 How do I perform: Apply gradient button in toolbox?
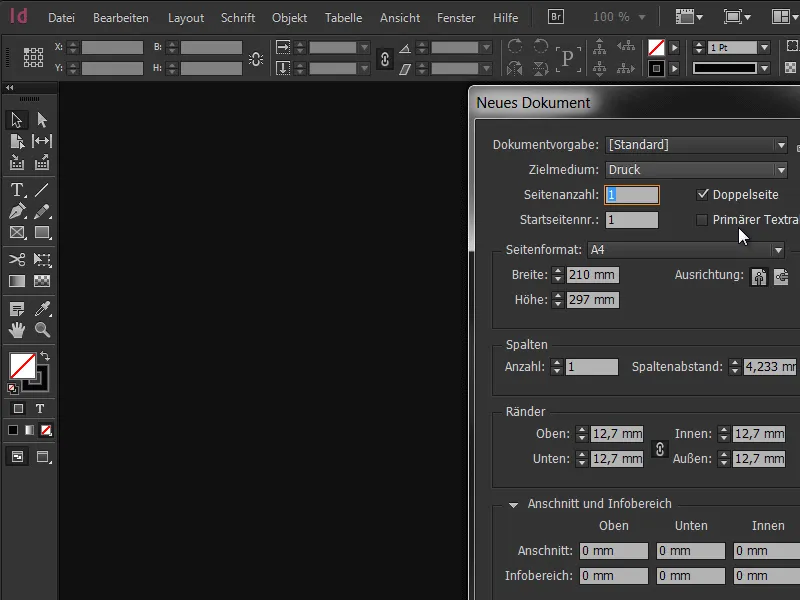(30, 431)
